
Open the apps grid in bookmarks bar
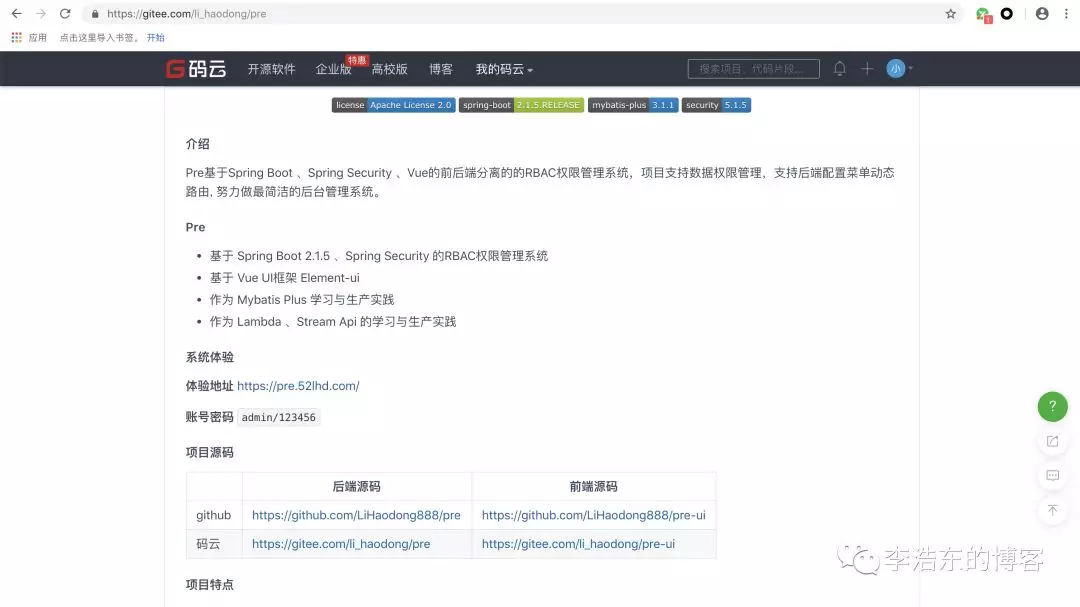click(x=17, y=37)
